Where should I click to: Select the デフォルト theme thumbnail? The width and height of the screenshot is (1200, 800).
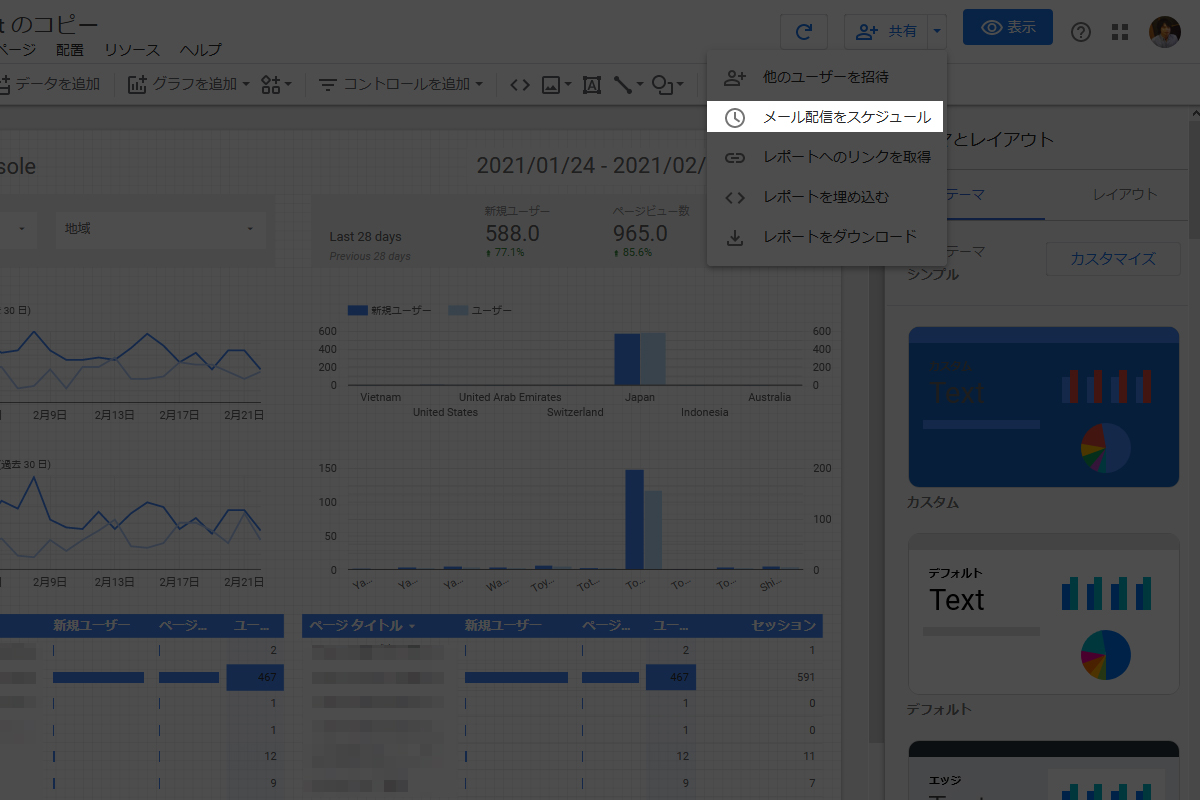pos(1043,613)
